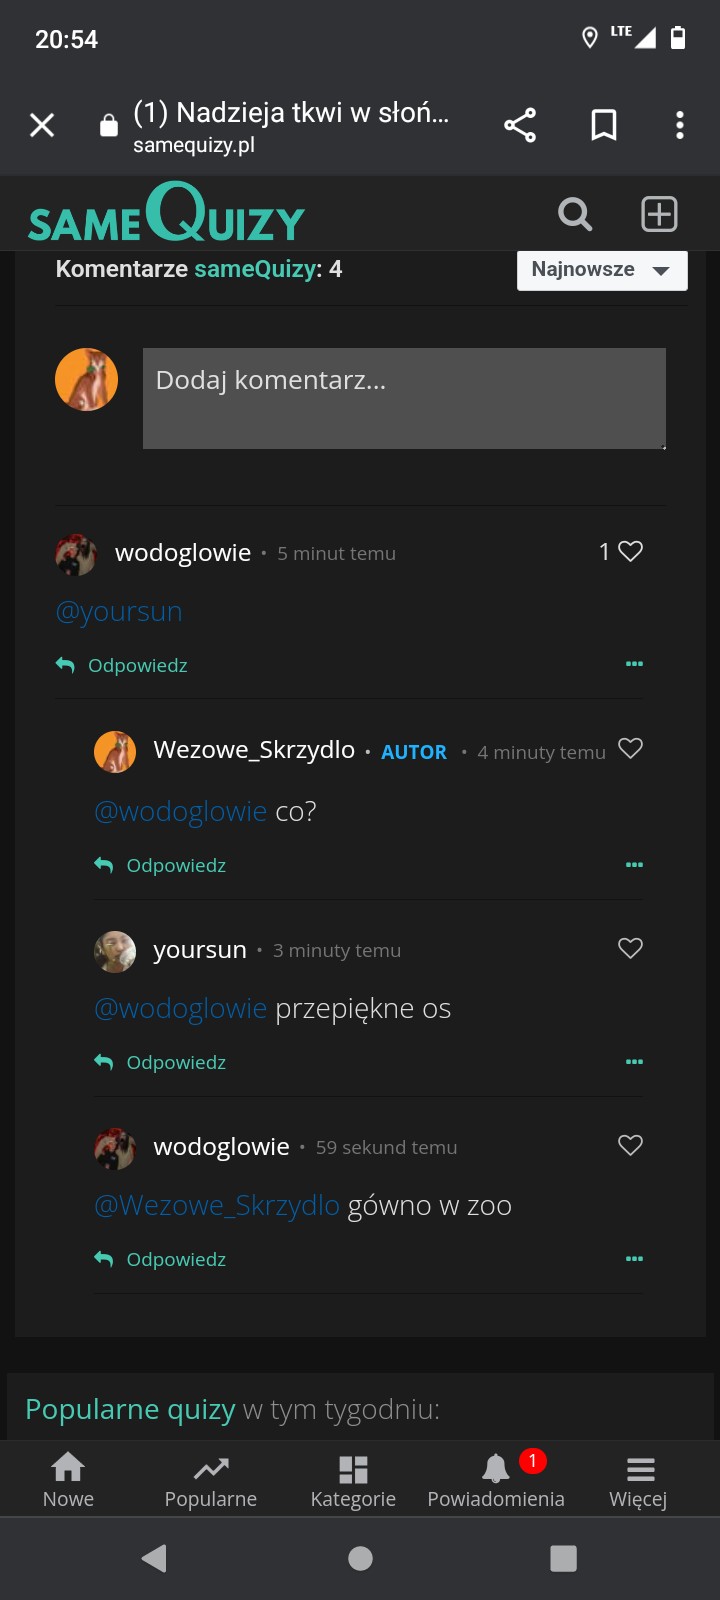The height and width of the screenshot is (1600, 720).
Task: Open the search magnifier icon
Action: (575, 214)
